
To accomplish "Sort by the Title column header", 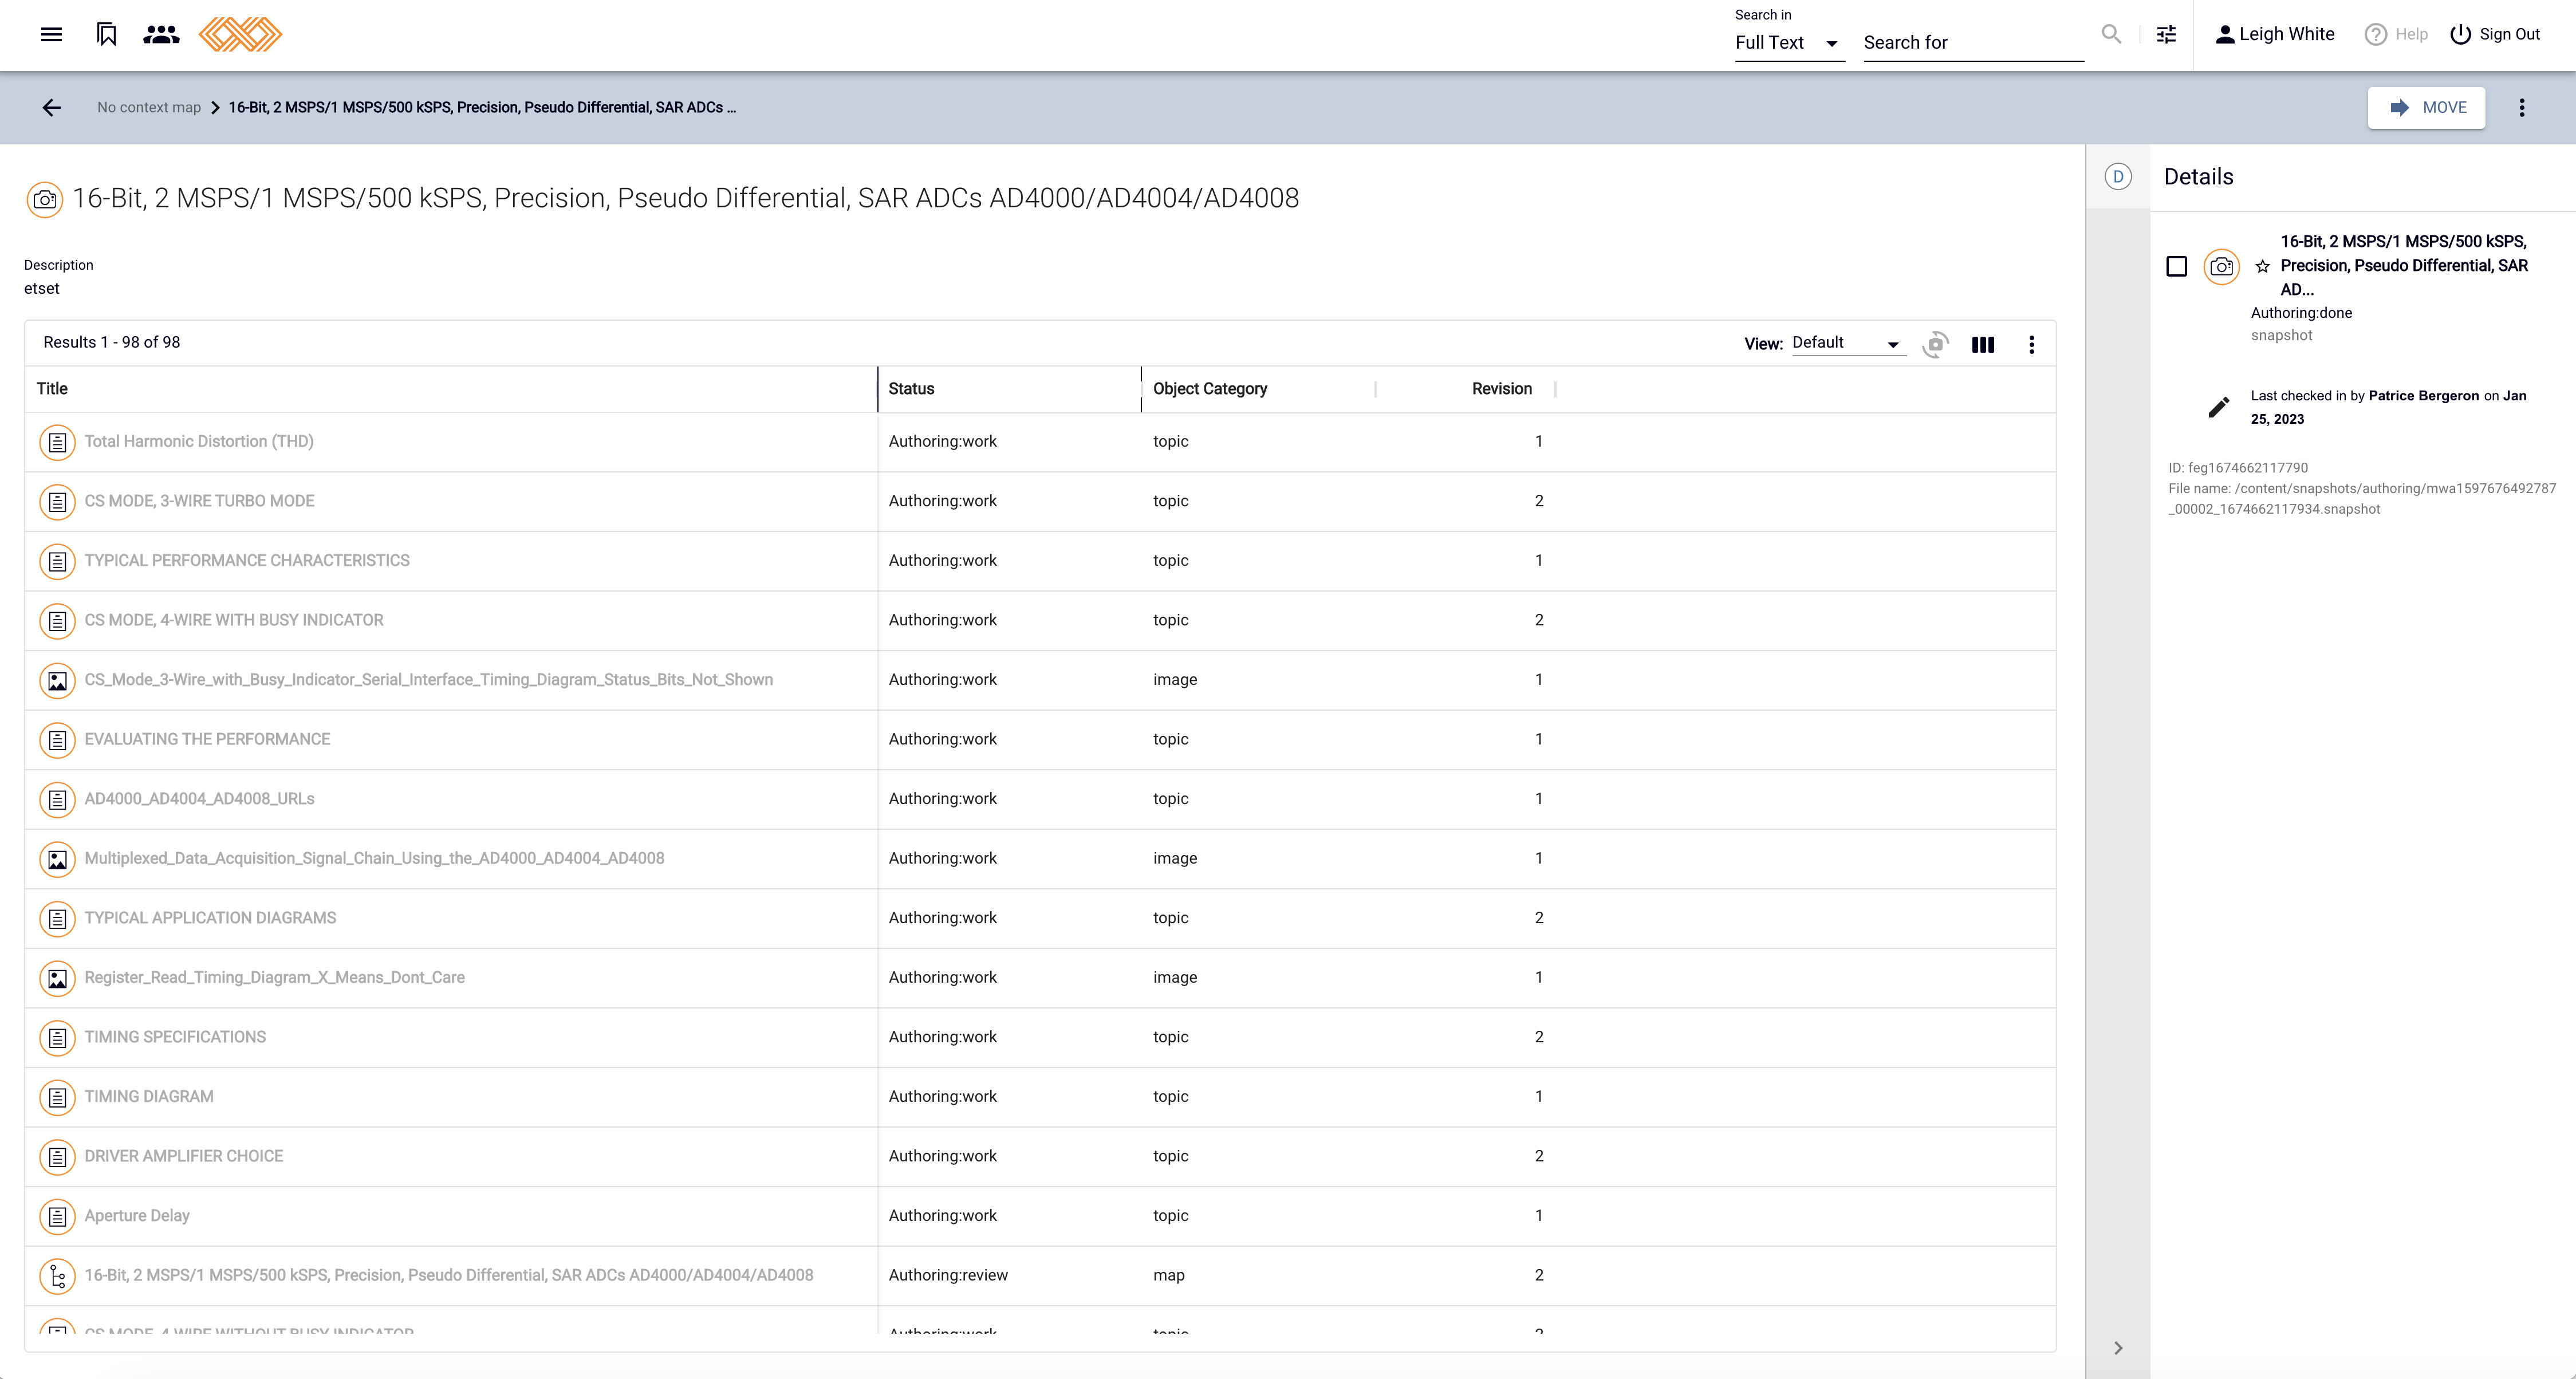I will tap(52, 389).
